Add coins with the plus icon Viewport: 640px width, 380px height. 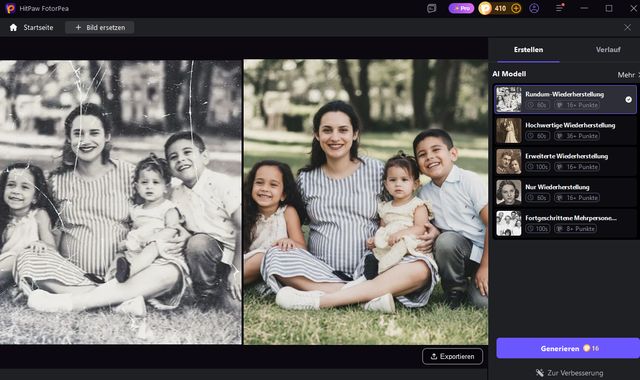point(516,8)
